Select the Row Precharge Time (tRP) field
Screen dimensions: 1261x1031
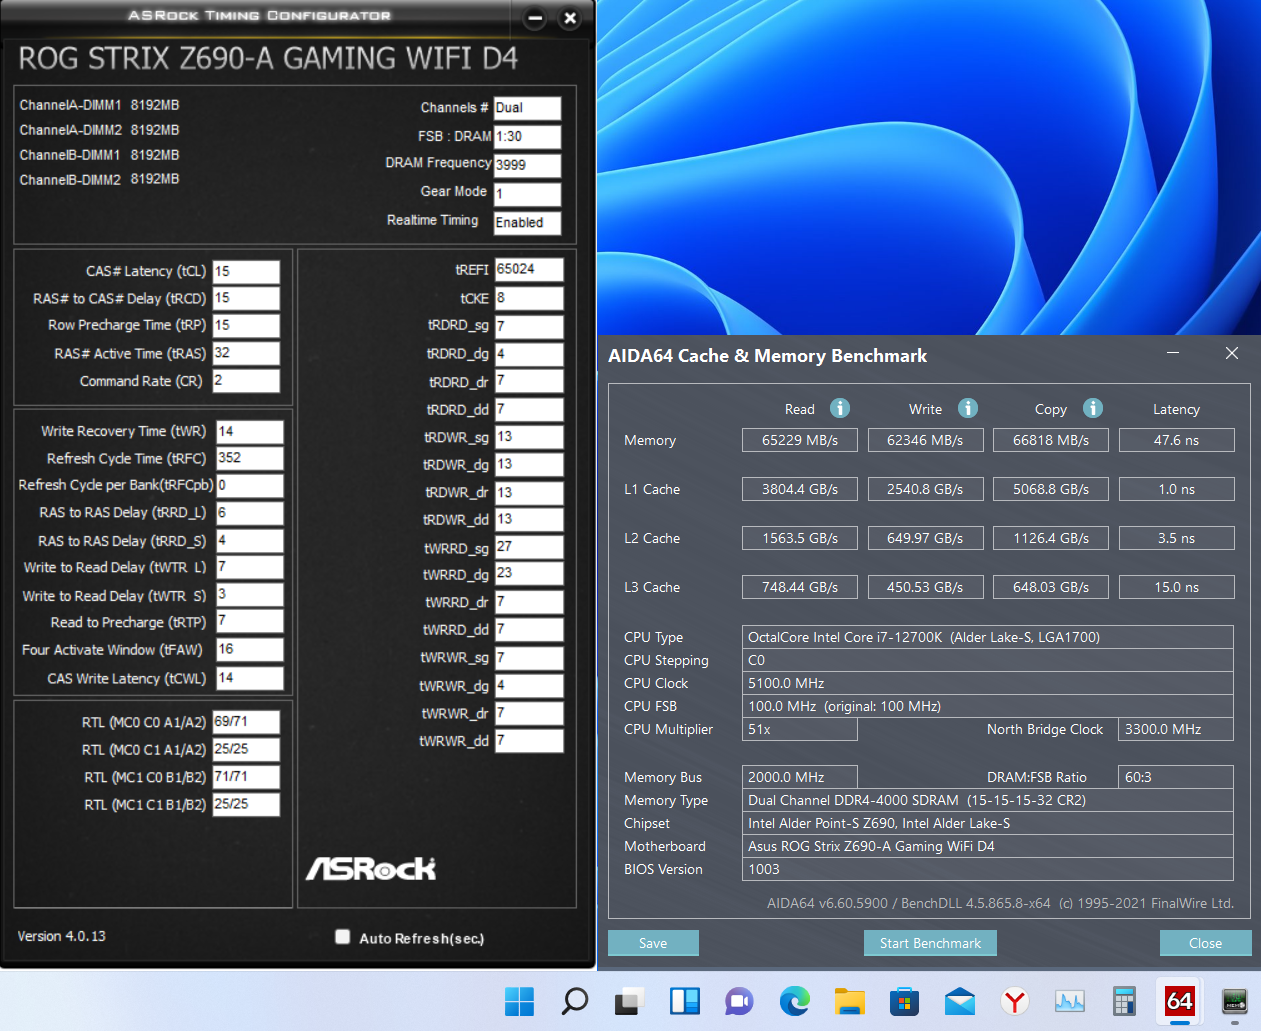pos(246,325)
